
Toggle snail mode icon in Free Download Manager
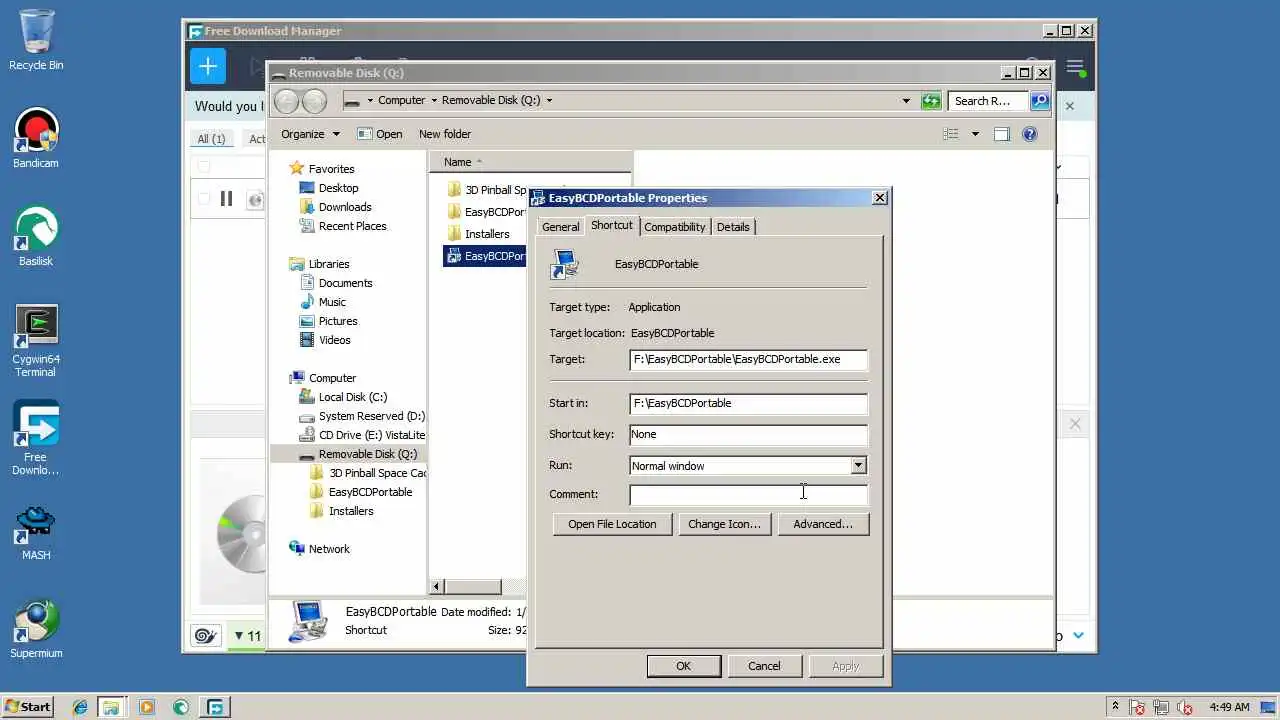pyautogui.click(x=206, y=636)
